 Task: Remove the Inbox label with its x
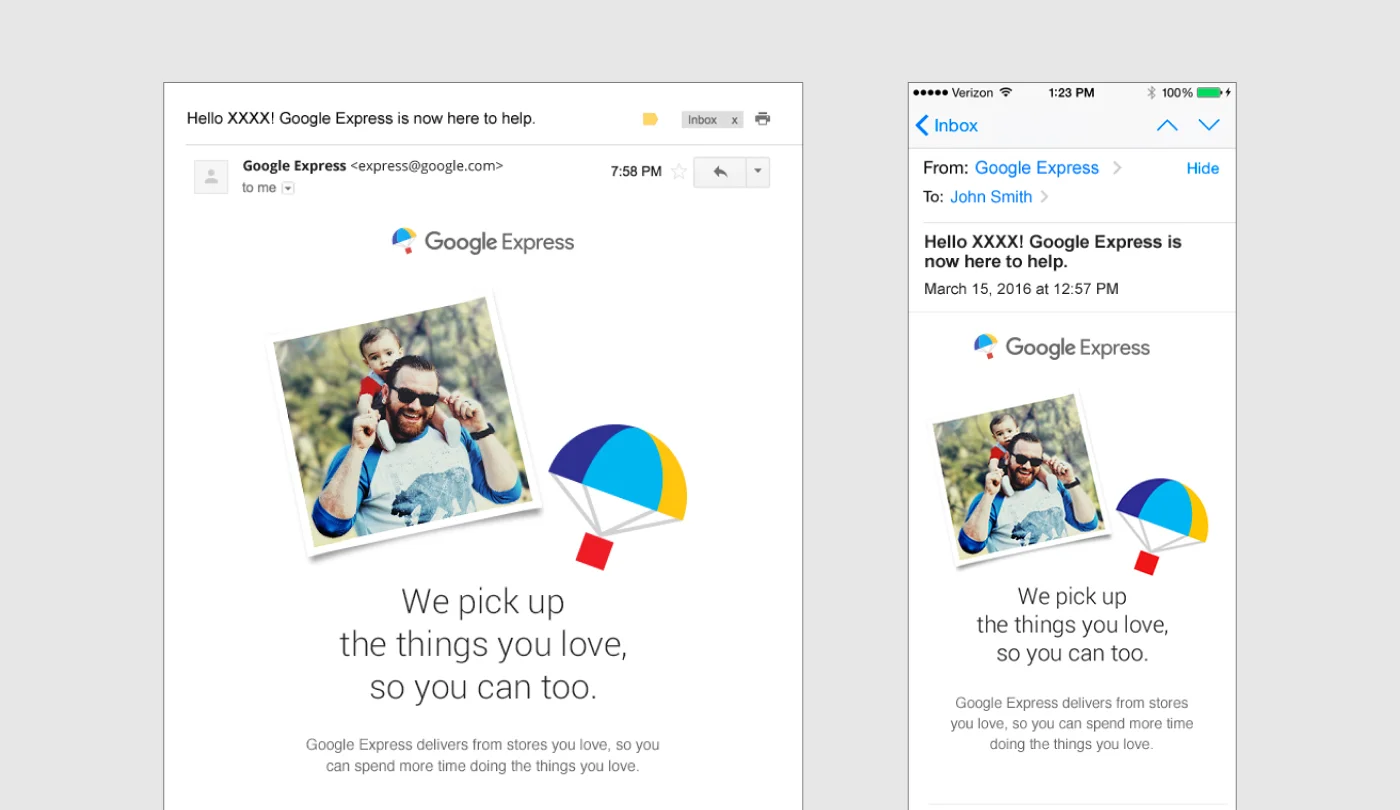pyautogui.click(x=735, y=120)
